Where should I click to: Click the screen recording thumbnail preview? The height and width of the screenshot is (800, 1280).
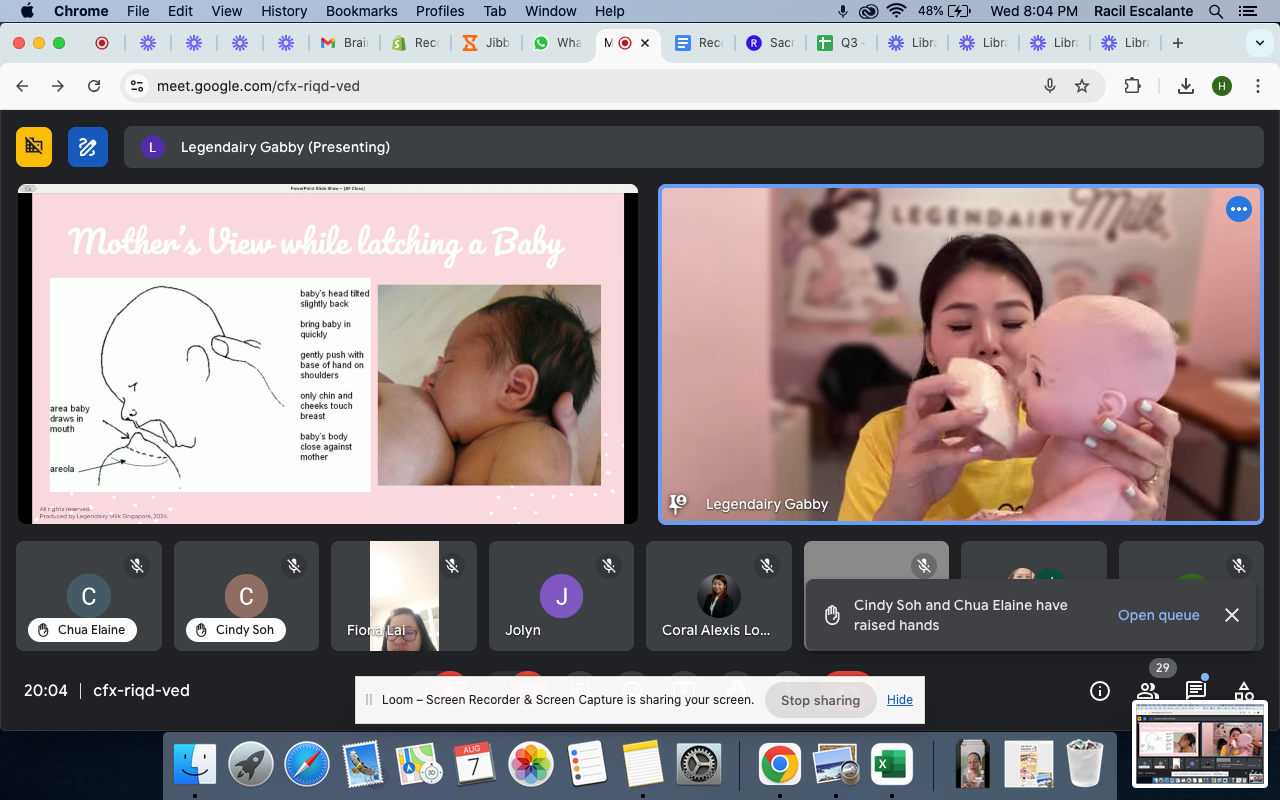click(x=1200, y=743)
